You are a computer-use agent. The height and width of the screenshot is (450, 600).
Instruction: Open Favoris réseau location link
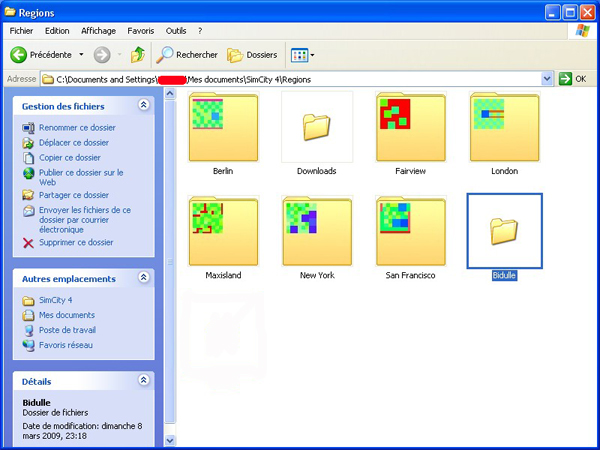click(x=66, y=345)
